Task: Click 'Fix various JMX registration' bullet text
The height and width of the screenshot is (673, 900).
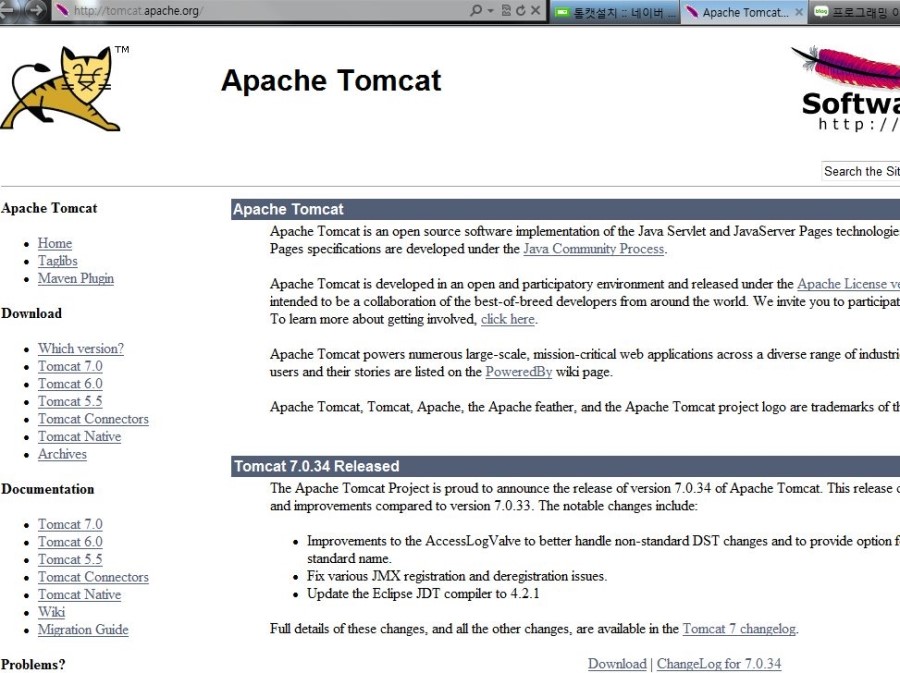Action: point(457,576)
